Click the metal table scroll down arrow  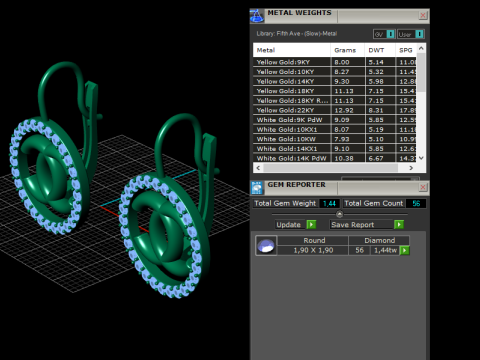click(x=421, y=158)
